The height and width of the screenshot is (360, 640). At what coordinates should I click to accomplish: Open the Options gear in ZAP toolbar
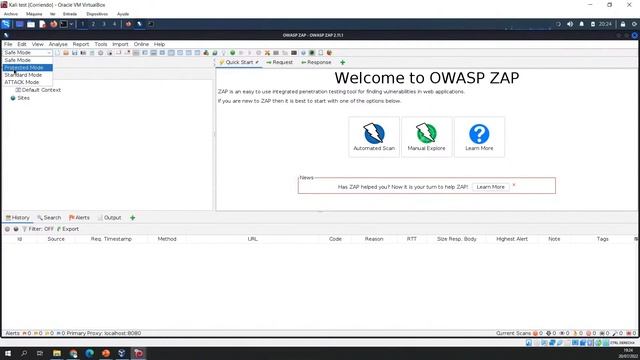[x=100, y=53]
